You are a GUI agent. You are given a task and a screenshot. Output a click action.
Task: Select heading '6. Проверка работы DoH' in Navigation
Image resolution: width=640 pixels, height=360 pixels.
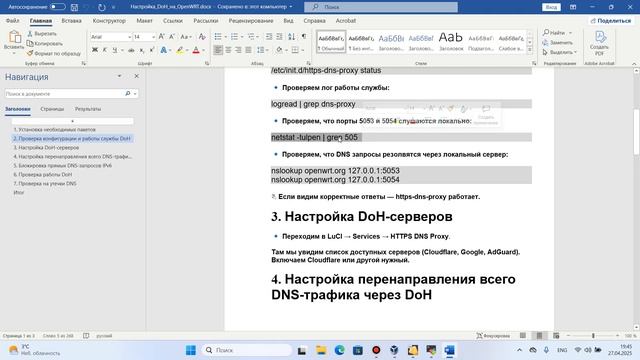pyautogui.click(x=43, y=174)
